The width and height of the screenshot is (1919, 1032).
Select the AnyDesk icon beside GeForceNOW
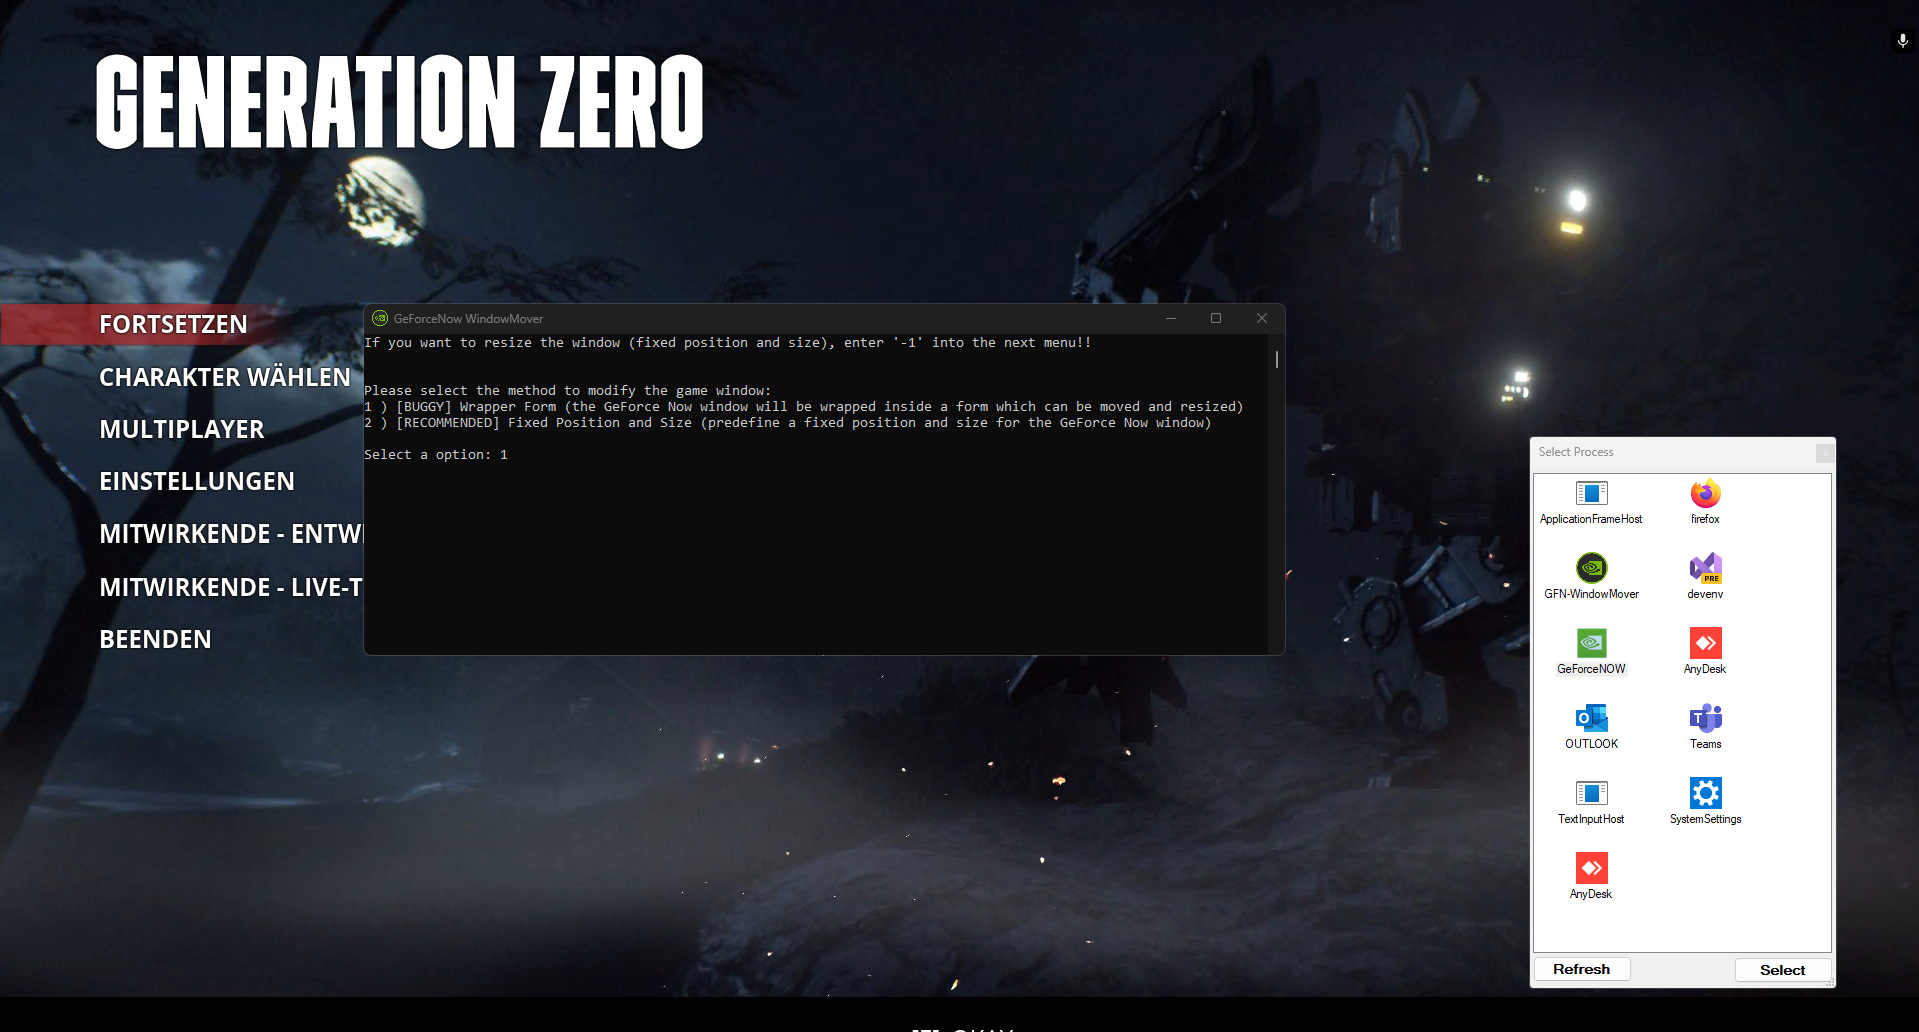coord(1705,643)
